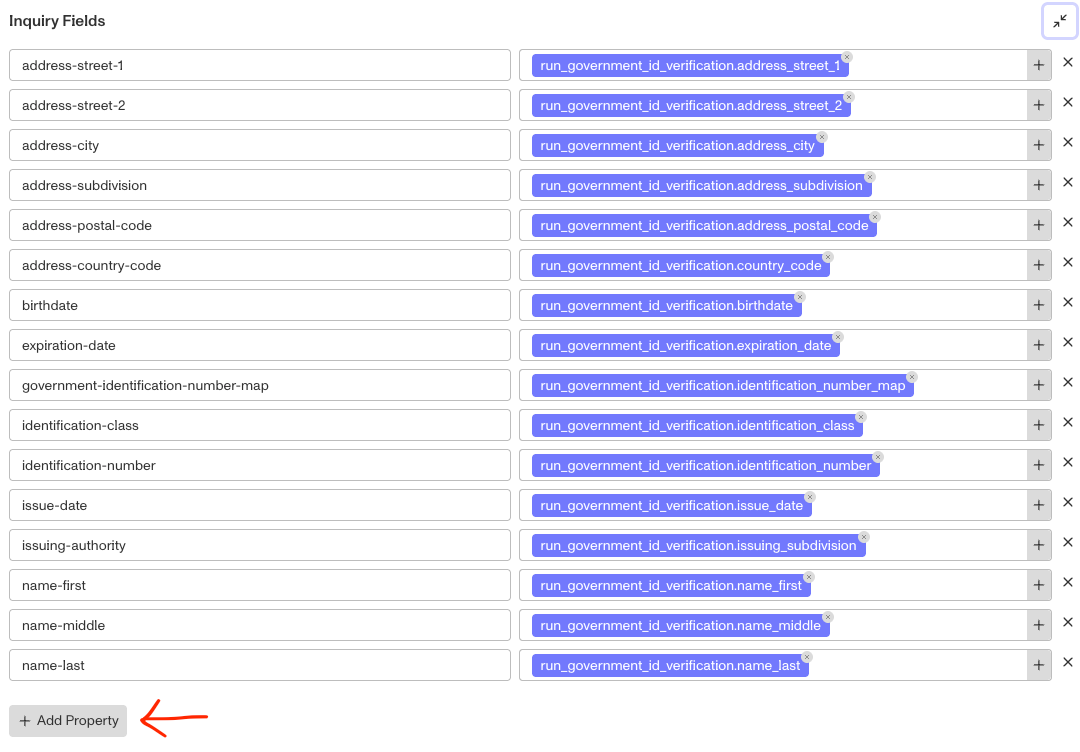Viewport: 1080px width, 752px height.
Task: Click plus button in address-street-2 row
Action: (x=1039, y=105)
